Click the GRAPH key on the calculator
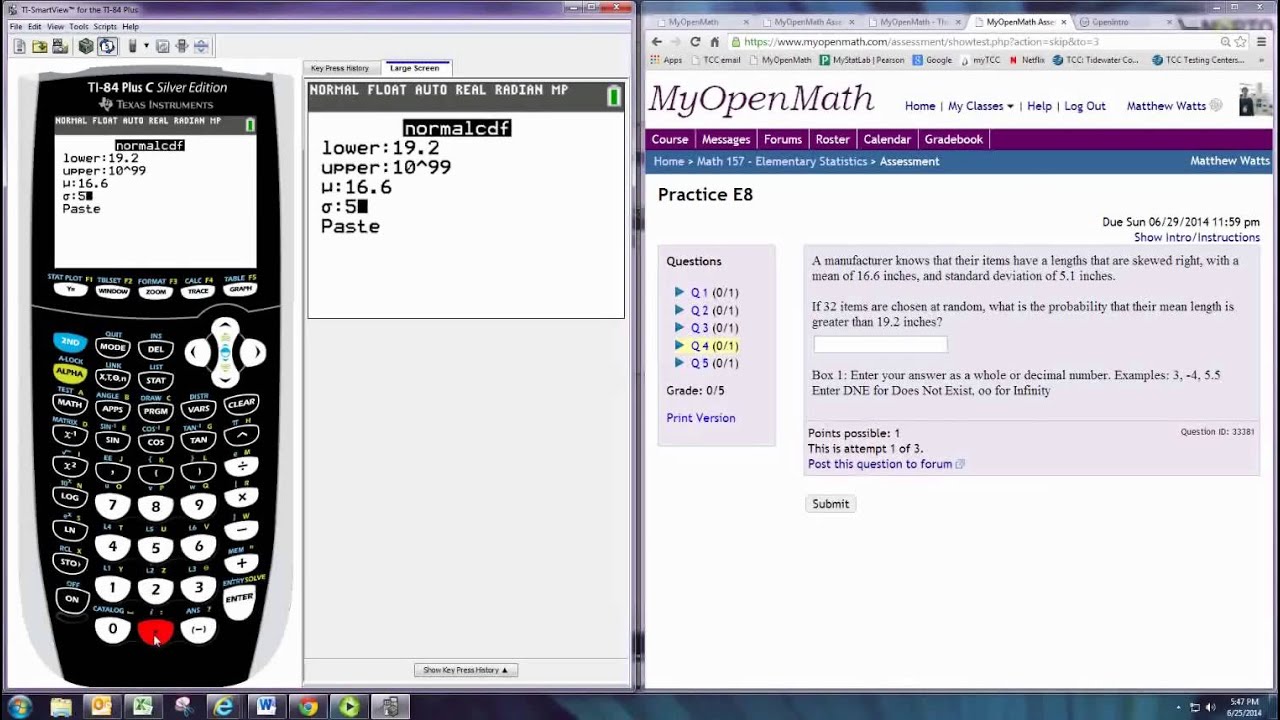 pos(240,289)
